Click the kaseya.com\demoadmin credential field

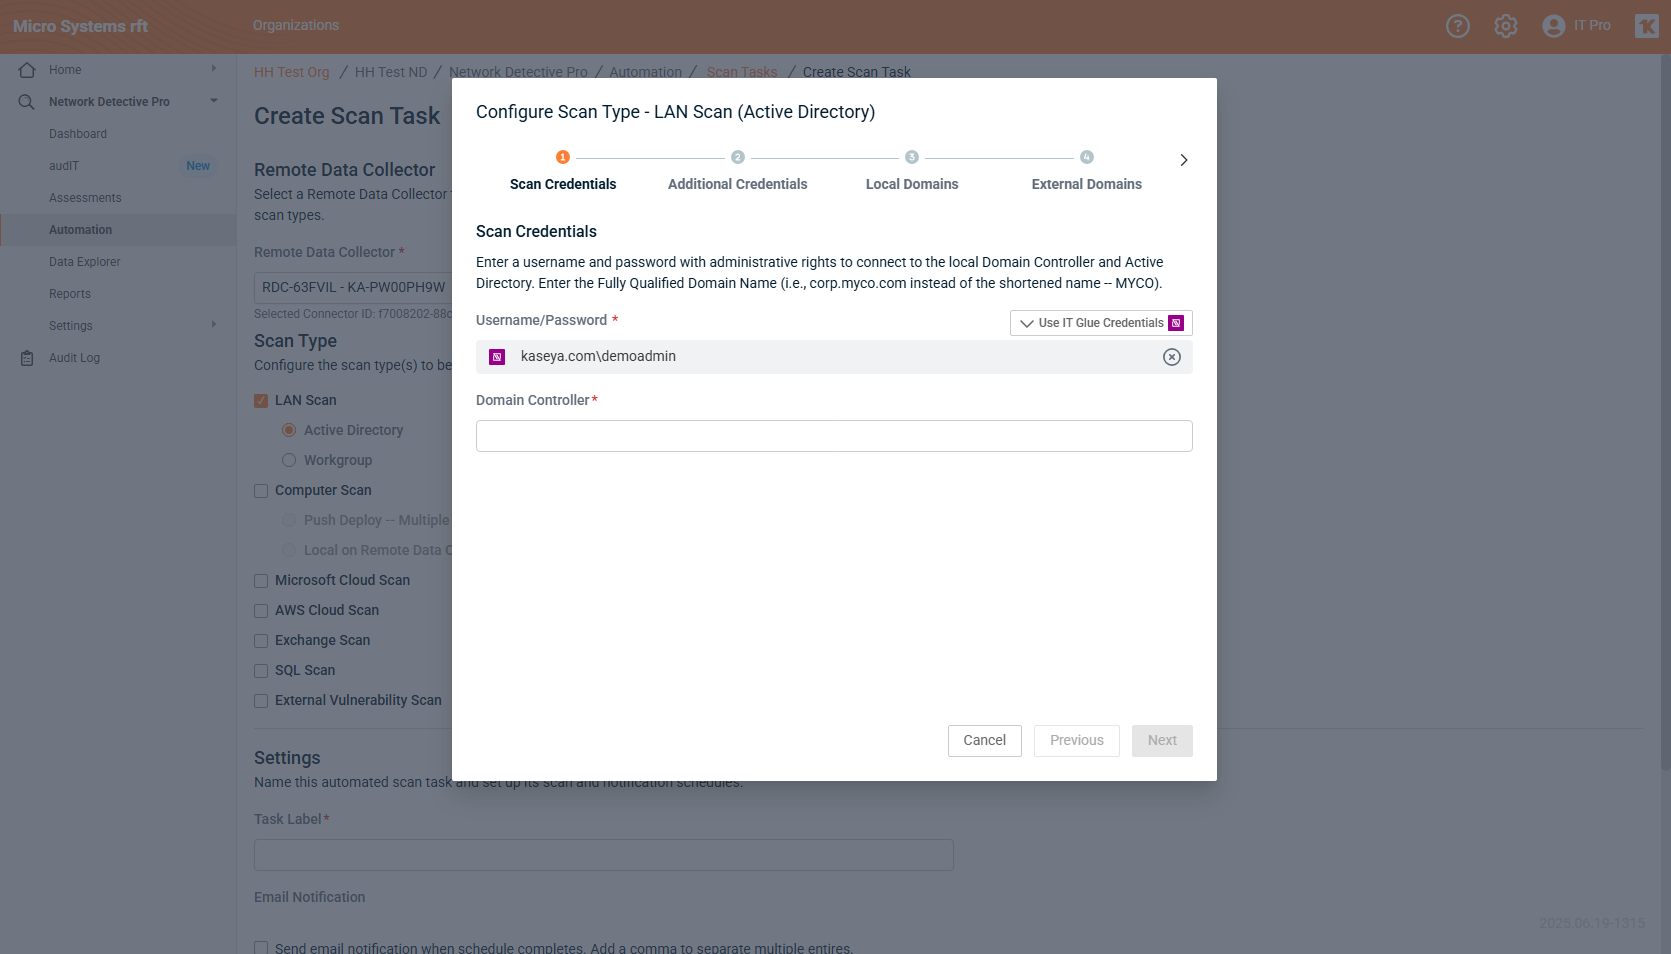[834, 357]
